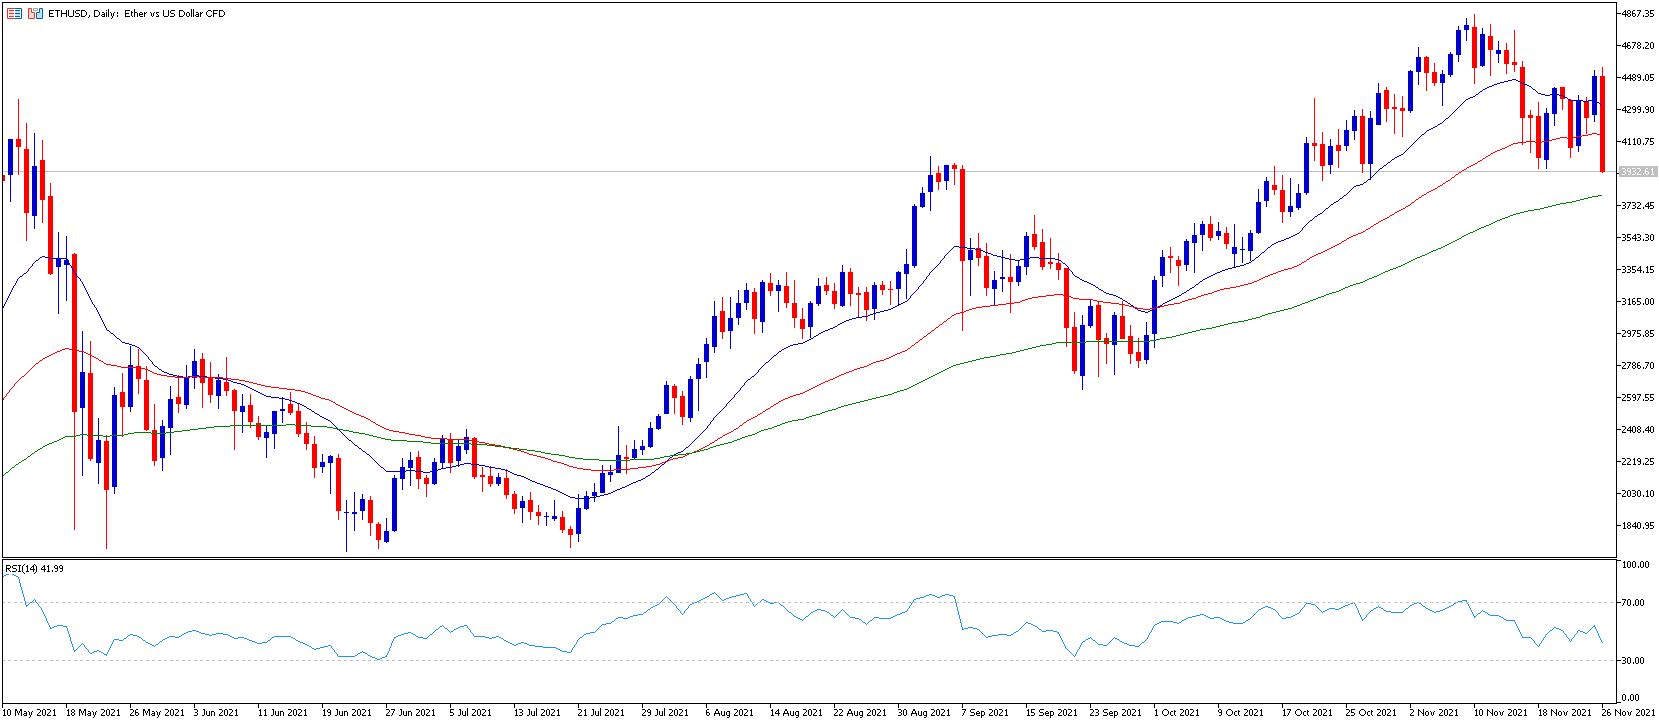Select the 21 Jul 2021 date label
1659x724 pixels.
click(600, 713)
